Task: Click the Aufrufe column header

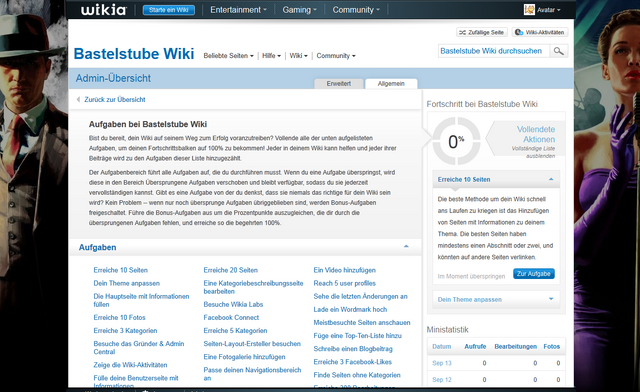Action: click(x=475, y=346)
